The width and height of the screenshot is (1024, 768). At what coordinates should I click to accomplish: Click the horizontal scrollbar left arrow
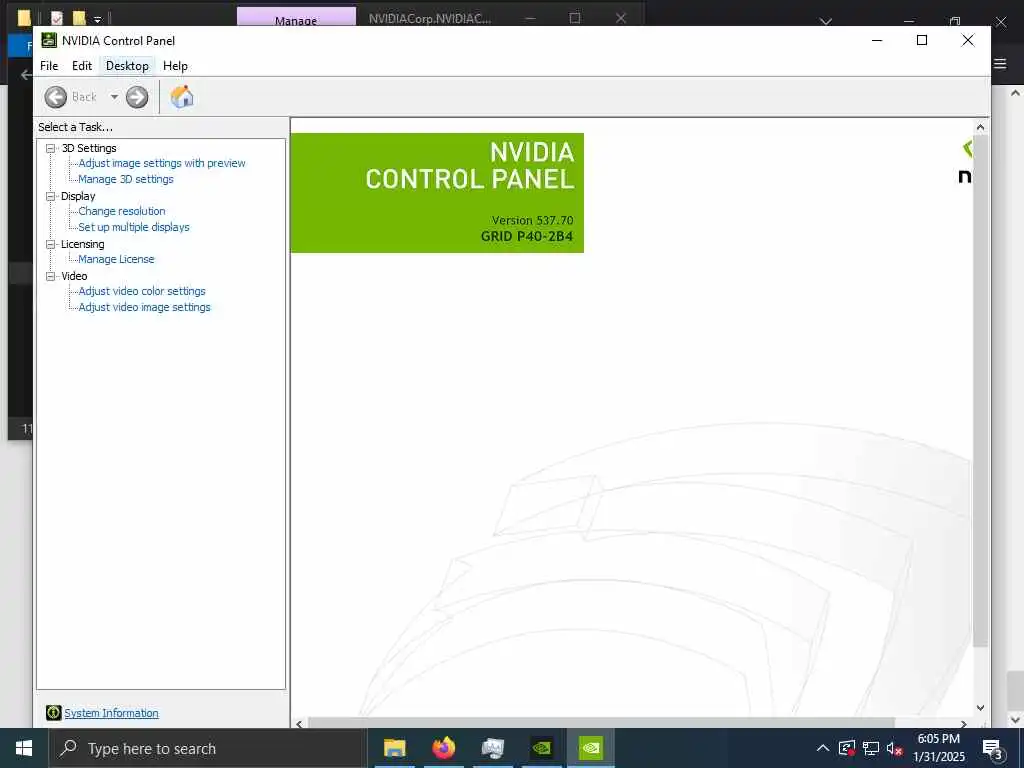click(299, 724)
